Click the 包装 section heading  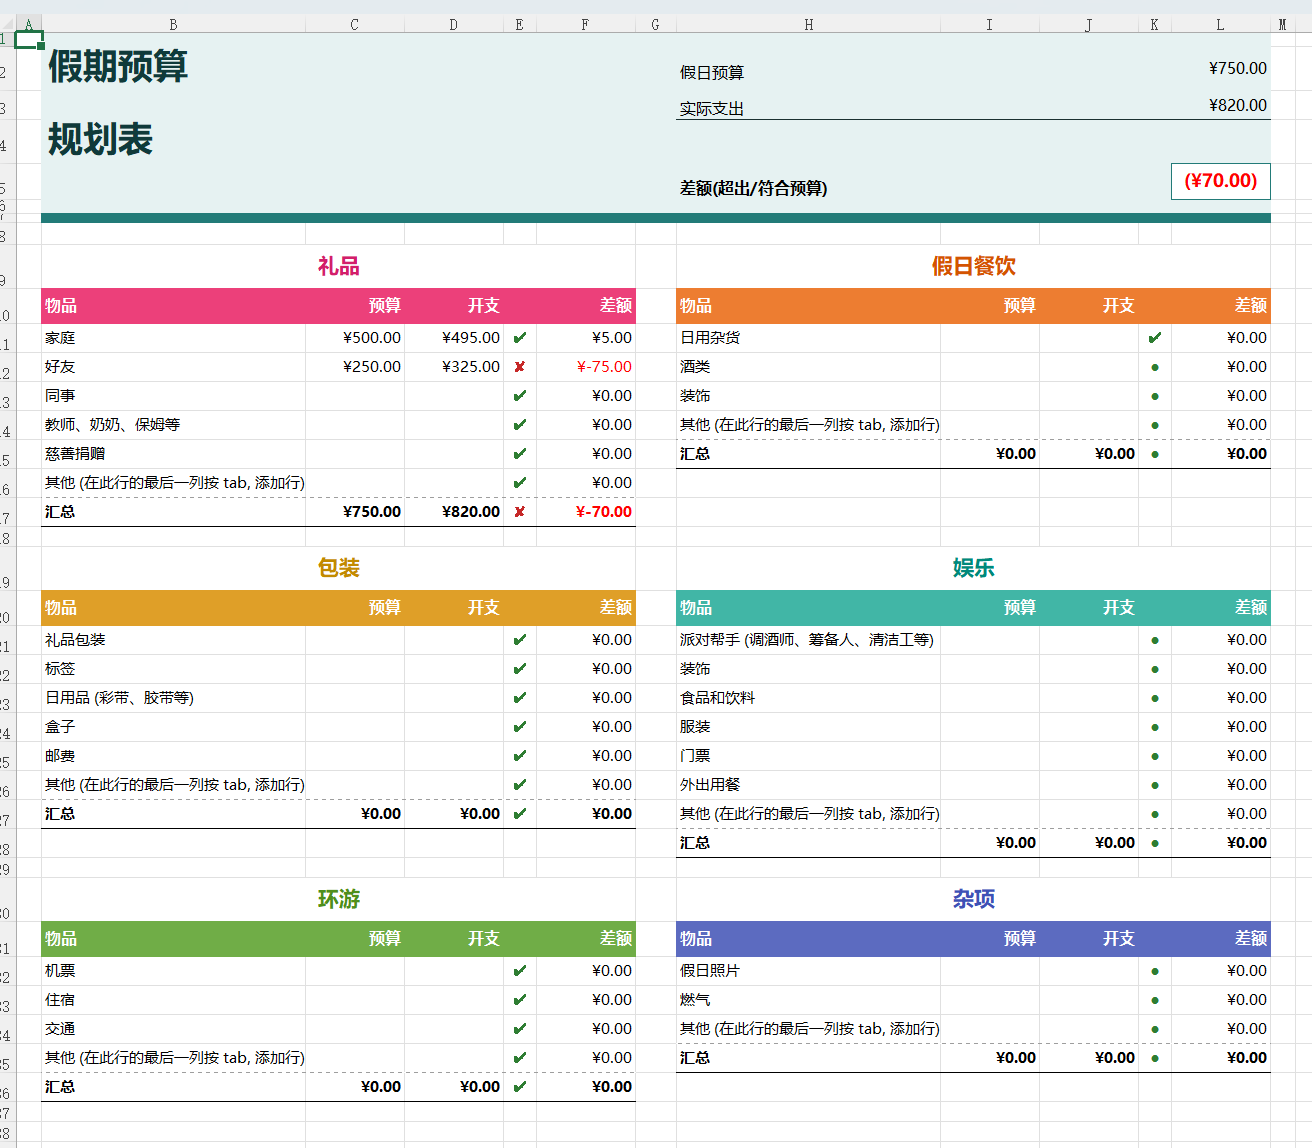tap(338, 568)
